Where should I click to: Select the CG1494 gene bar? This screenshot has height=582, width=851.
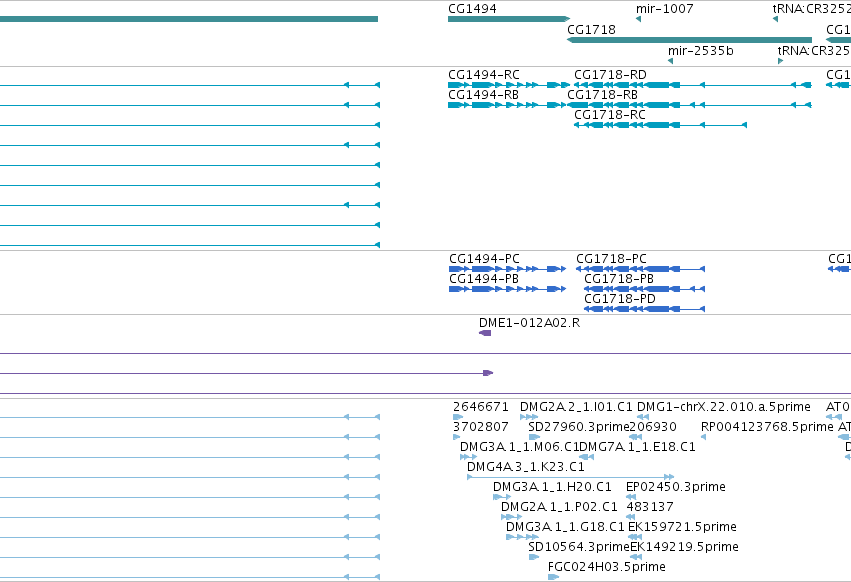click(x=509, y=19)
